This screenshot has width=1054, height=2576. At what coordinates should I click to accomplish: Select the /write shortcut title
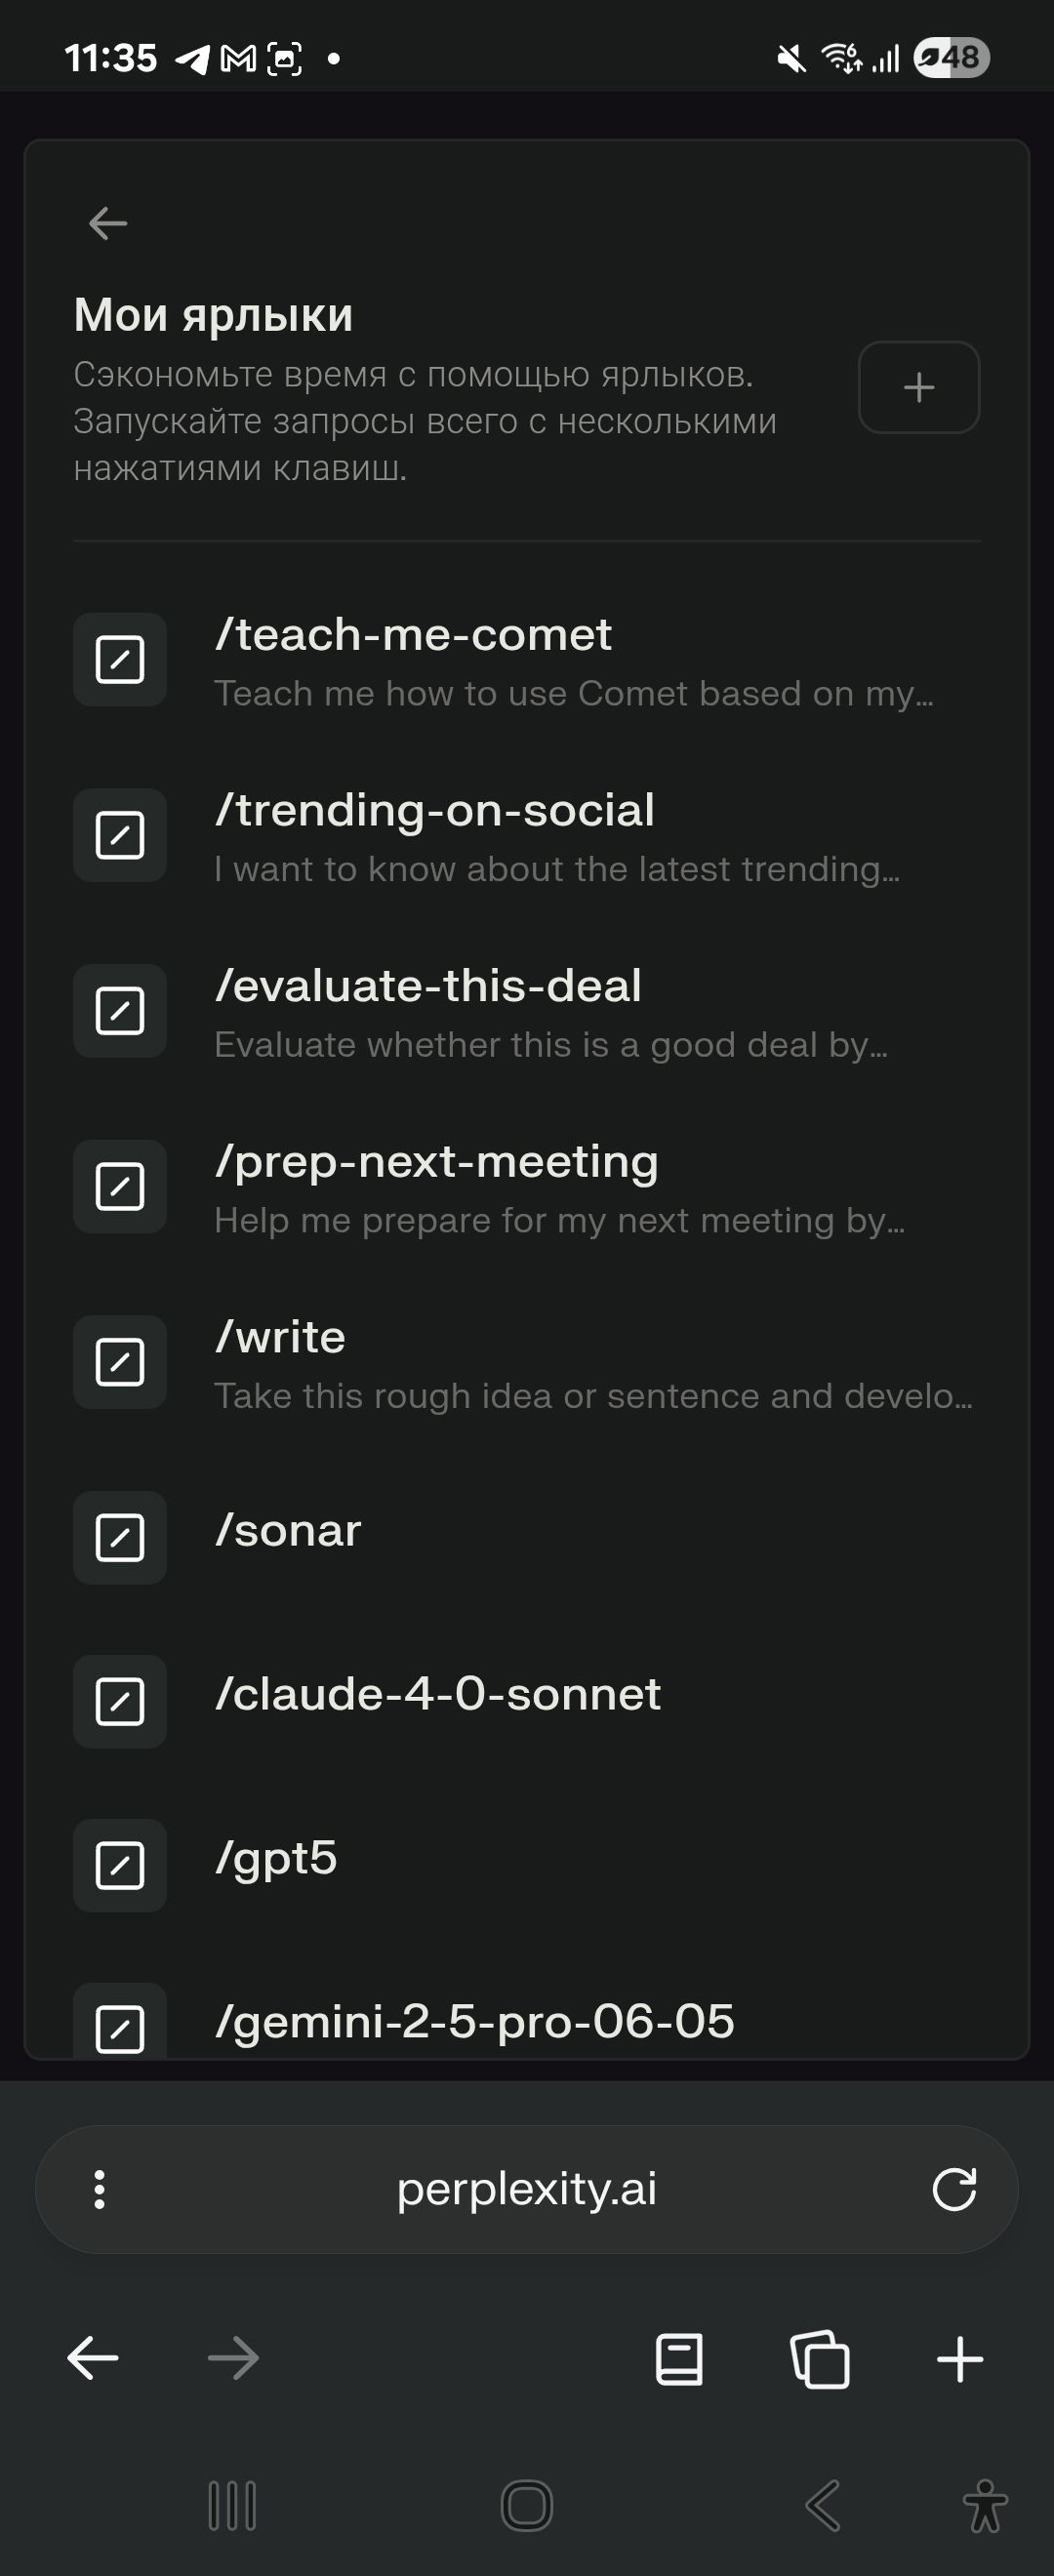point(281,1337)
